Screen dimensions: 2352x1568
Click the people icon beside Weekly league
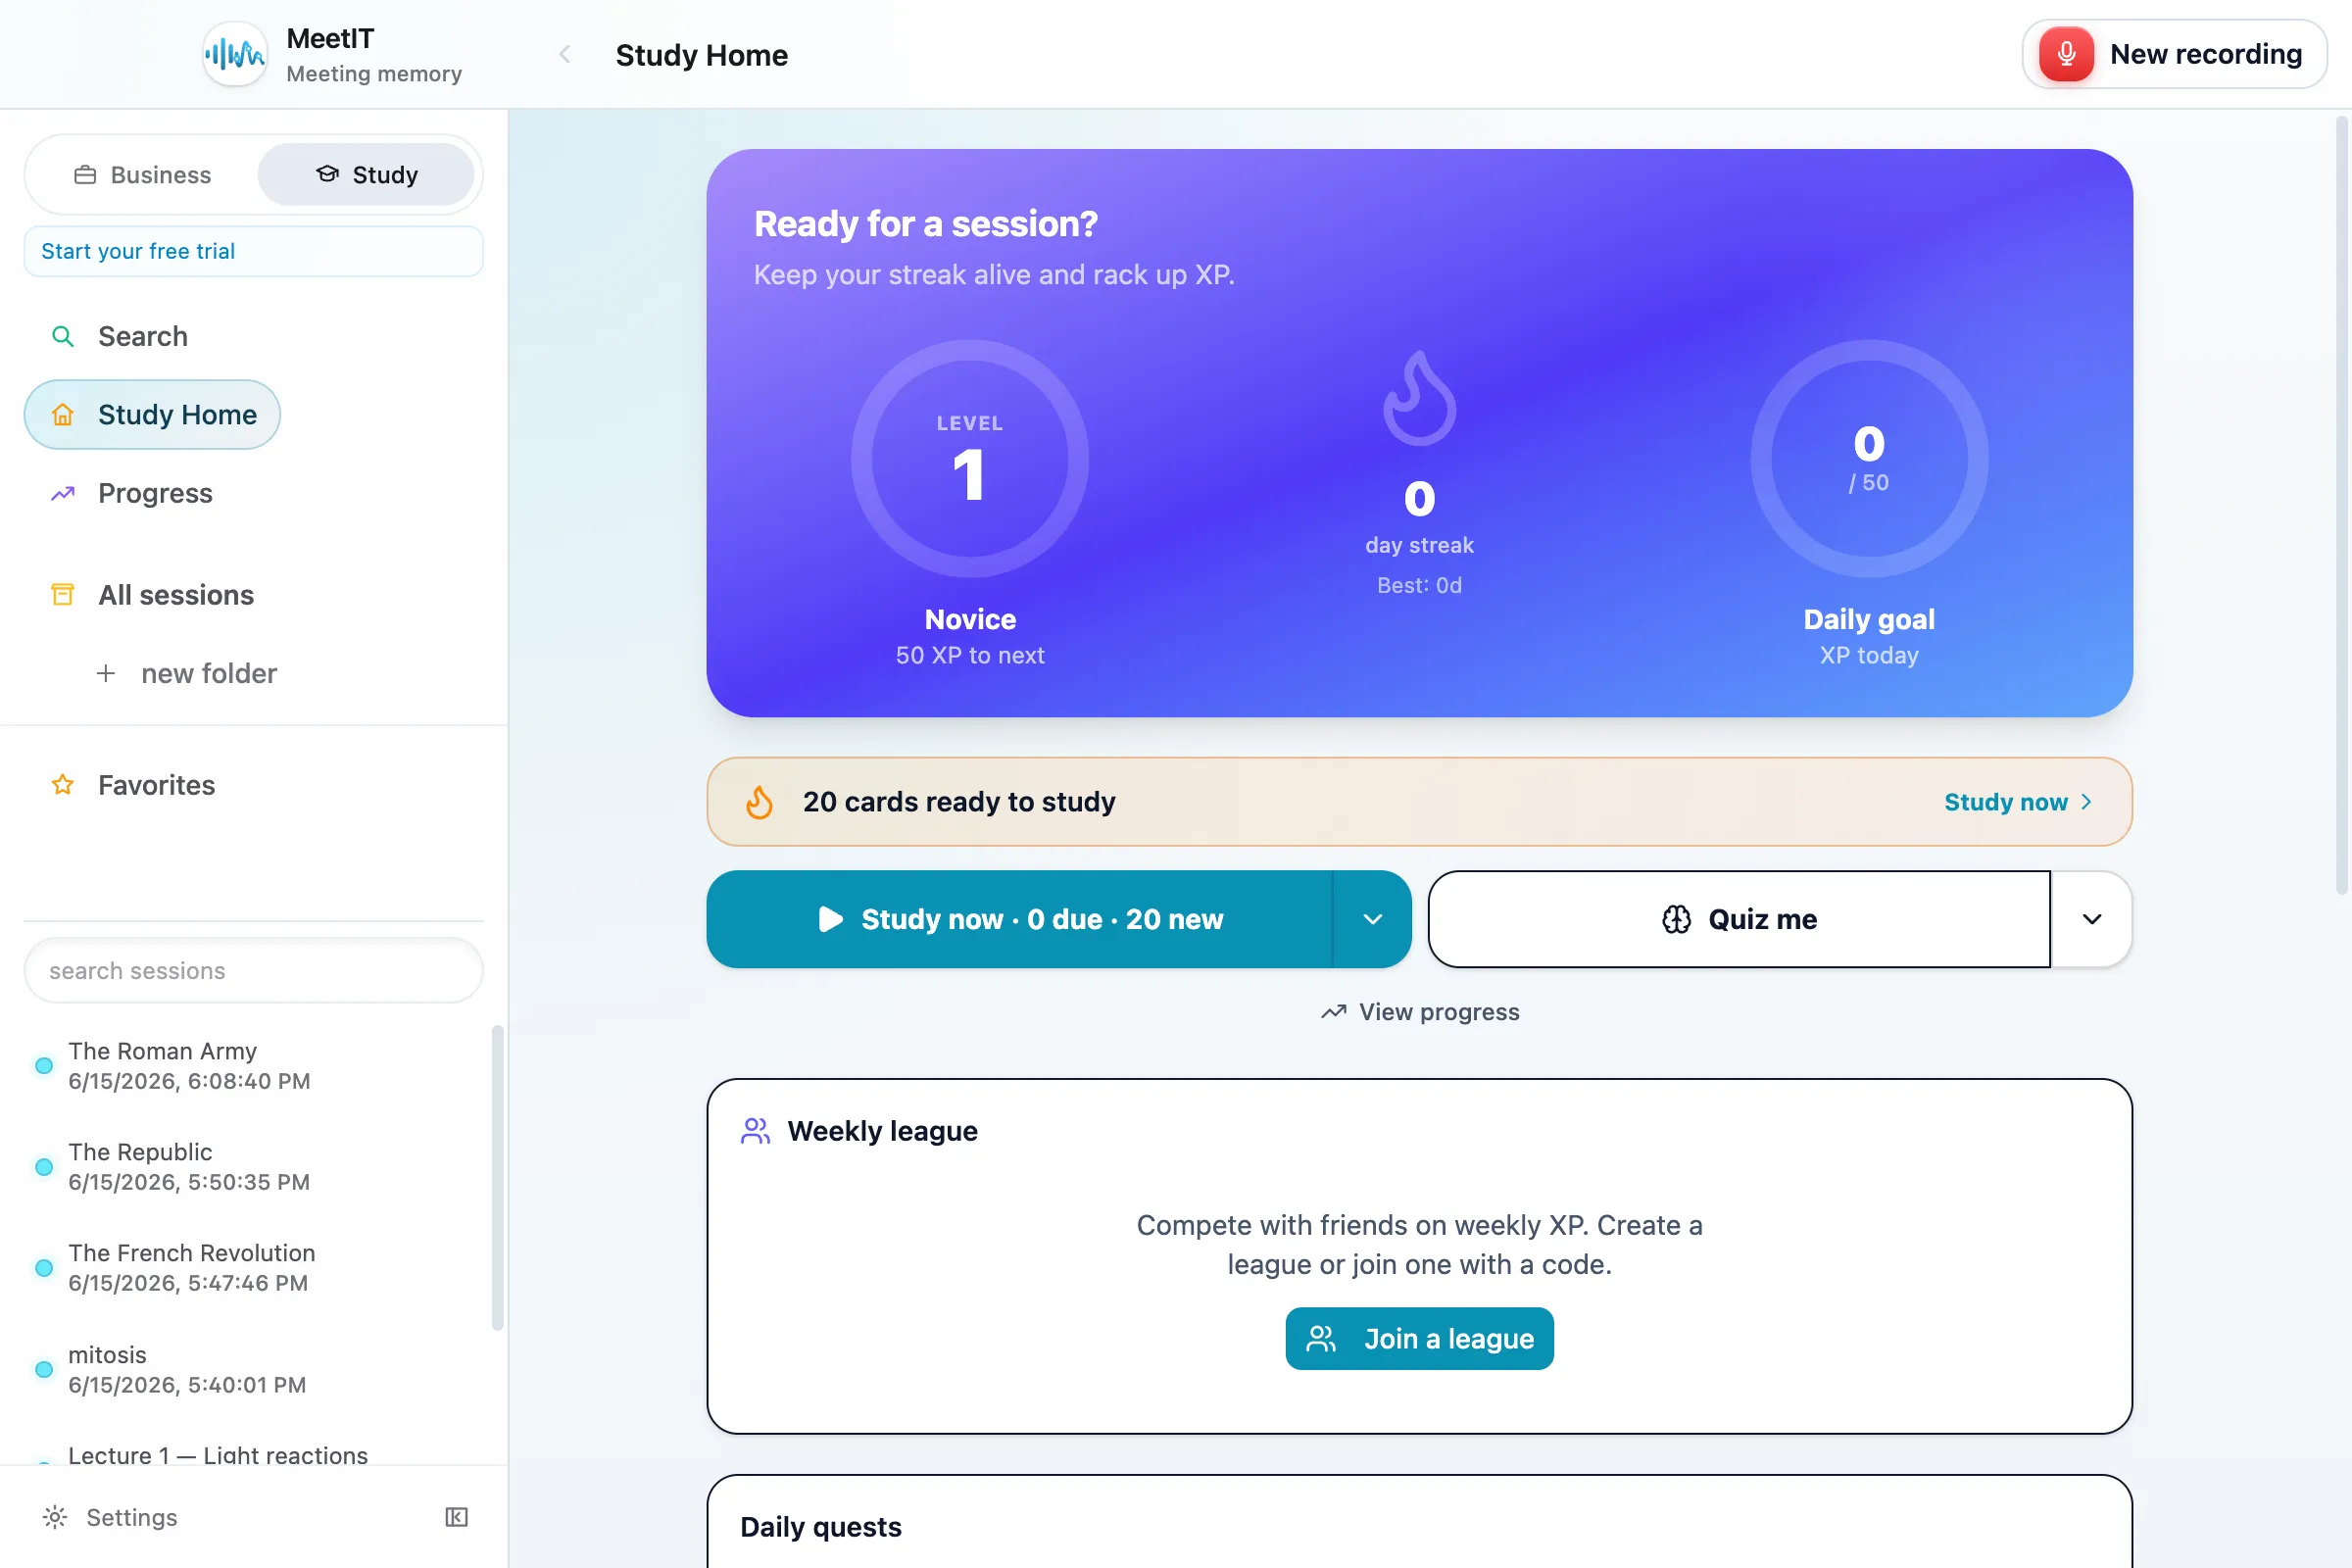coord(756,1131)
